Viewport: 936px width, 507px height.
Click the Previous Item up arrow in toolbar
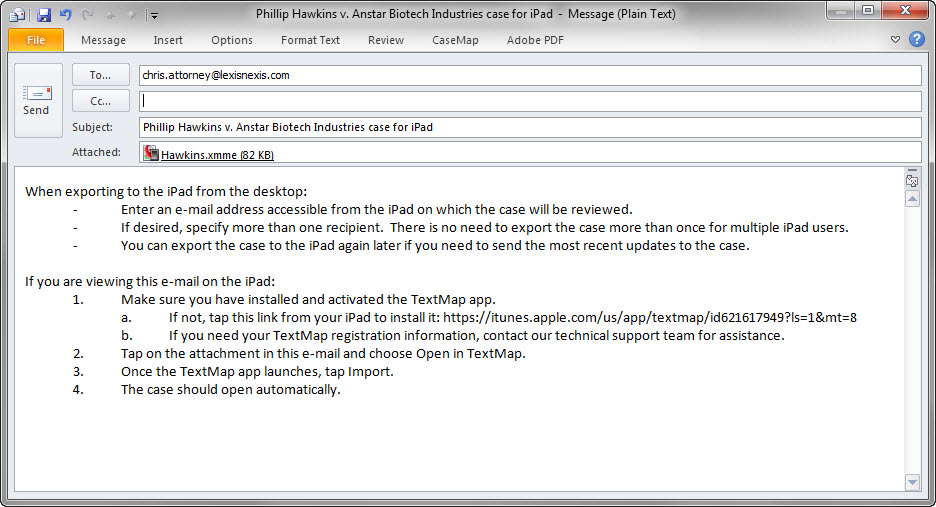point(110,16)
